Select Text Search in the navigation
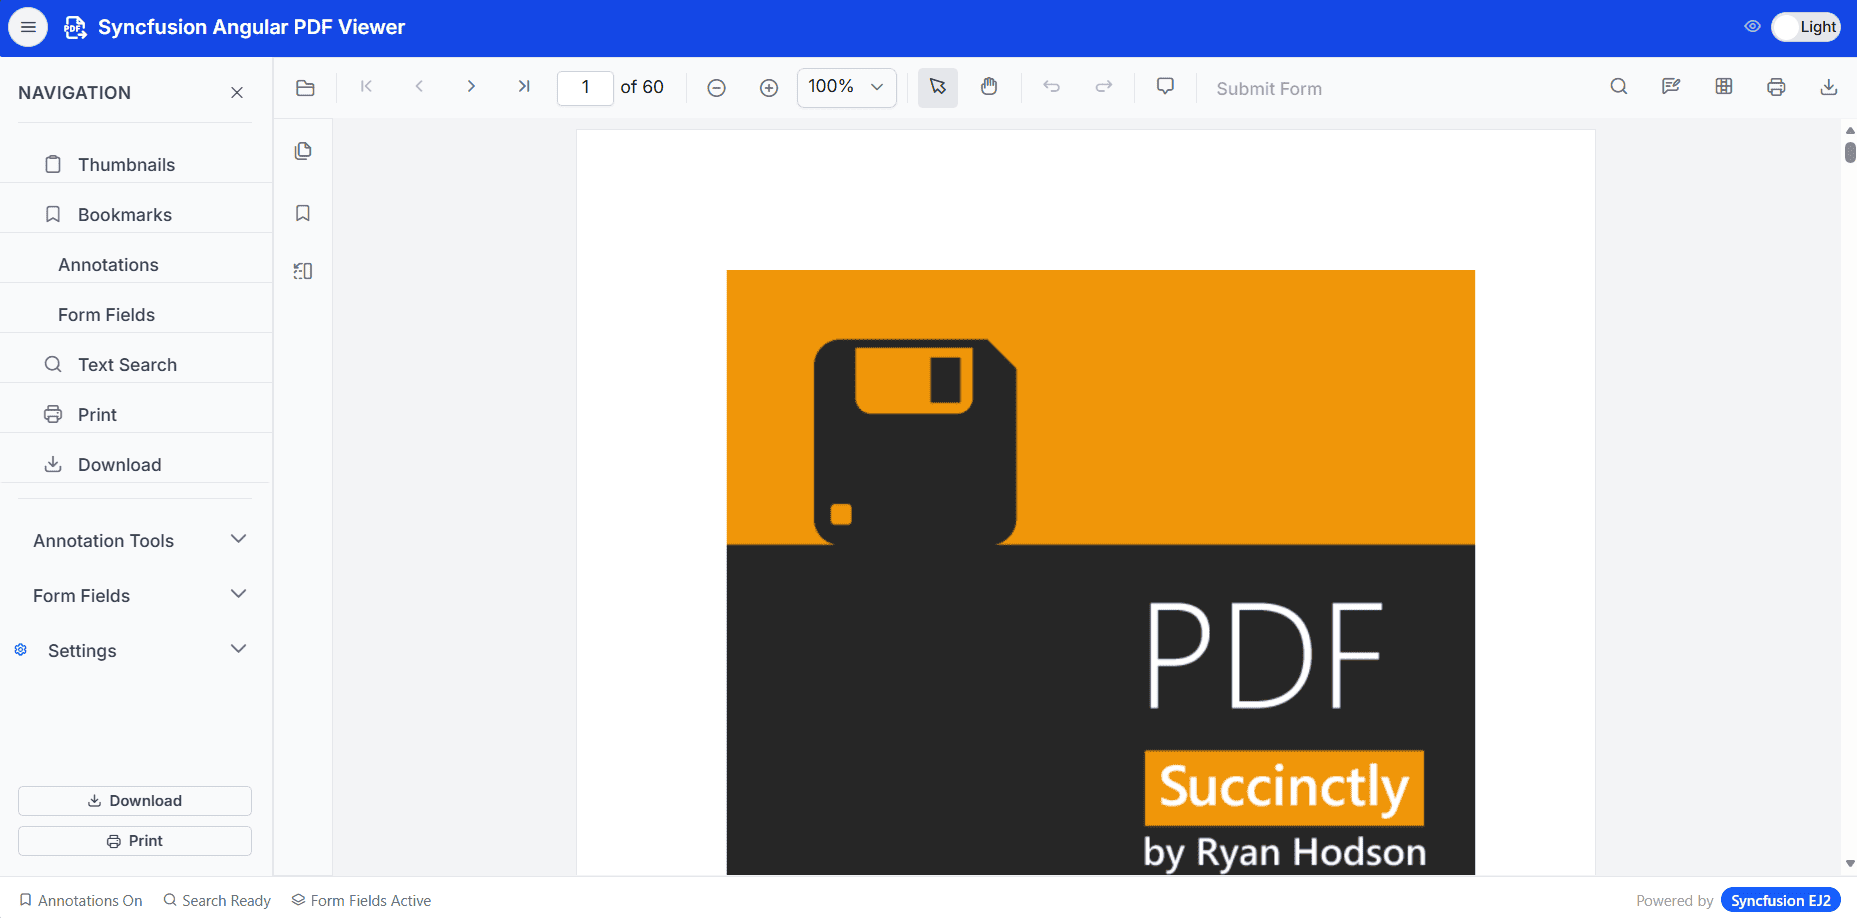The height and width of the screenshot is (918, 1857). click(x=136, y=365)
